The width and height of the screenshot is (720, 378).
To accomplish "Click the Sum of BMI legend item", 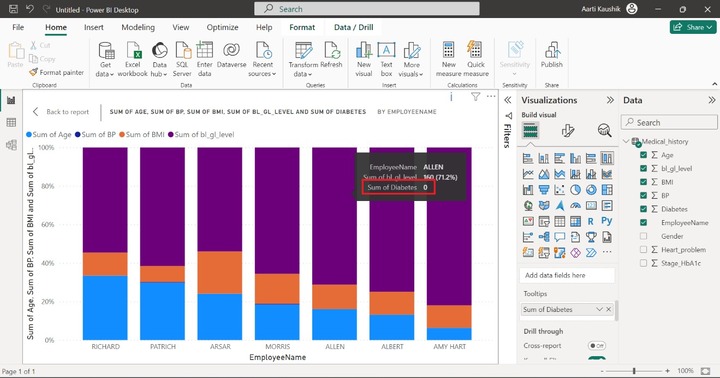I will click(x=142, y=135).
